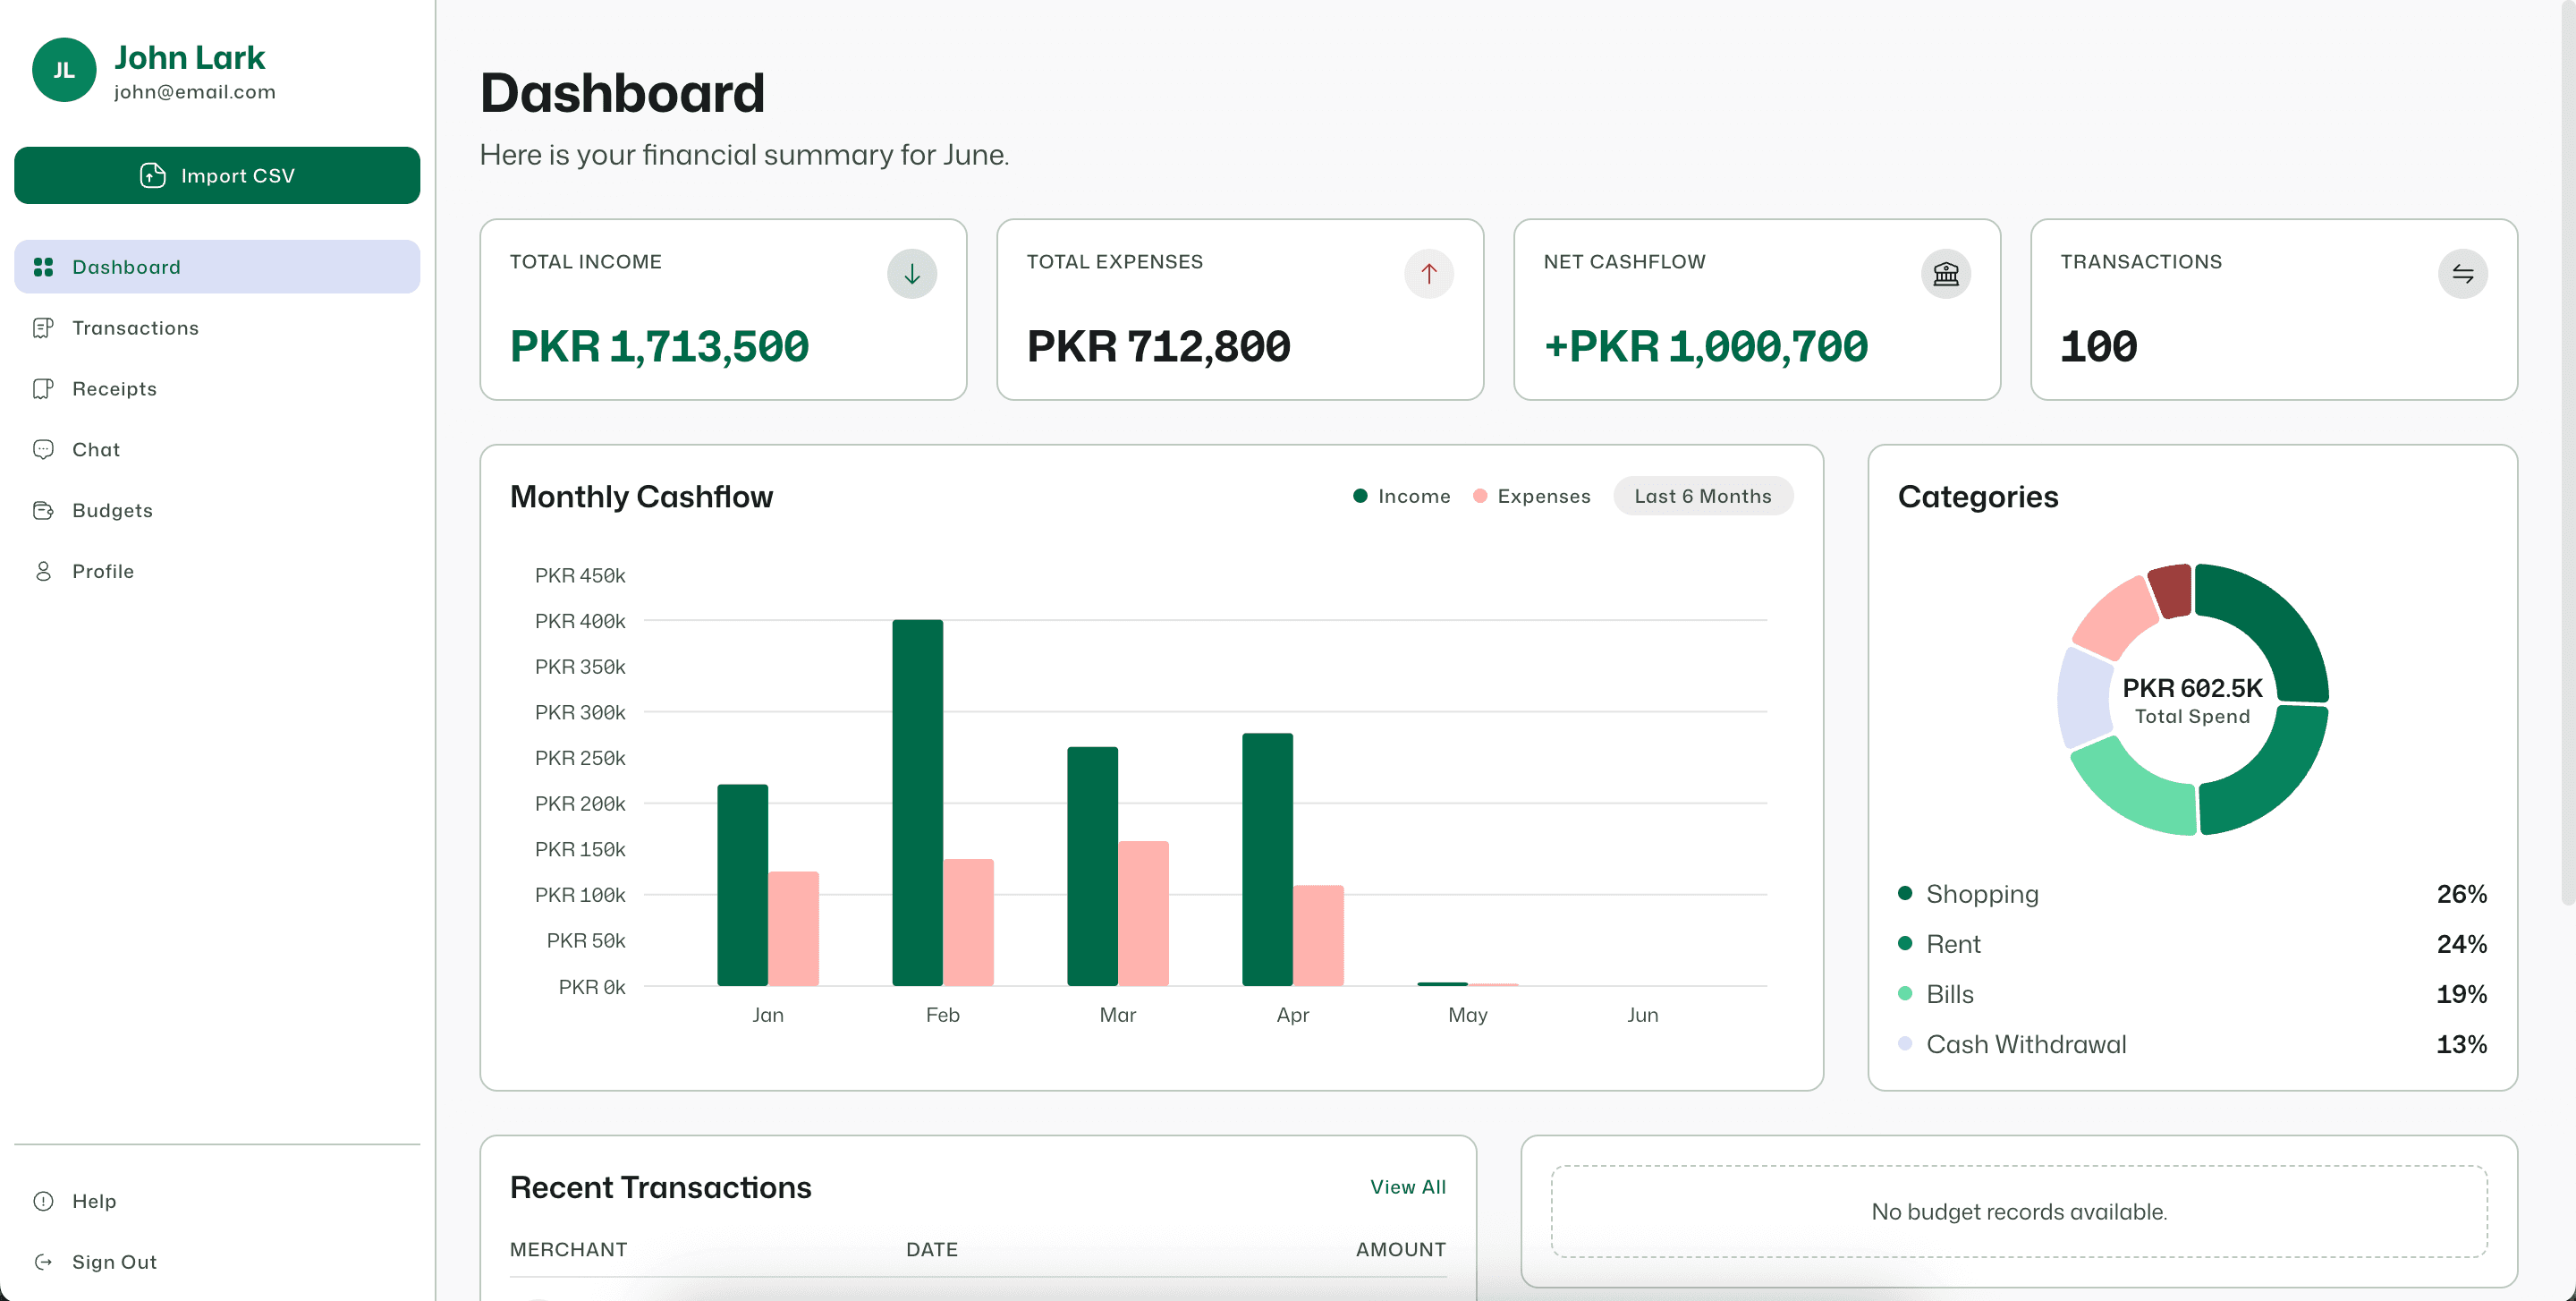Viewport: 2576px width, 1301px height.
Task: Click the Budgets wallet icon
Action: point(43,511)
